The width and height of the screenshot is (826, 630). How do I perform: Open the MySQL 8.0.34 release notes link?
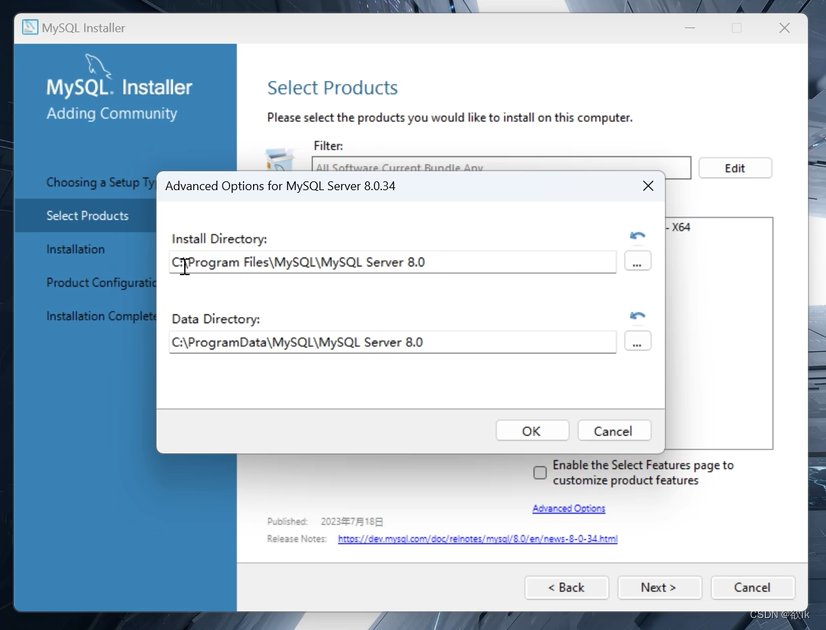tap(477, 539)
